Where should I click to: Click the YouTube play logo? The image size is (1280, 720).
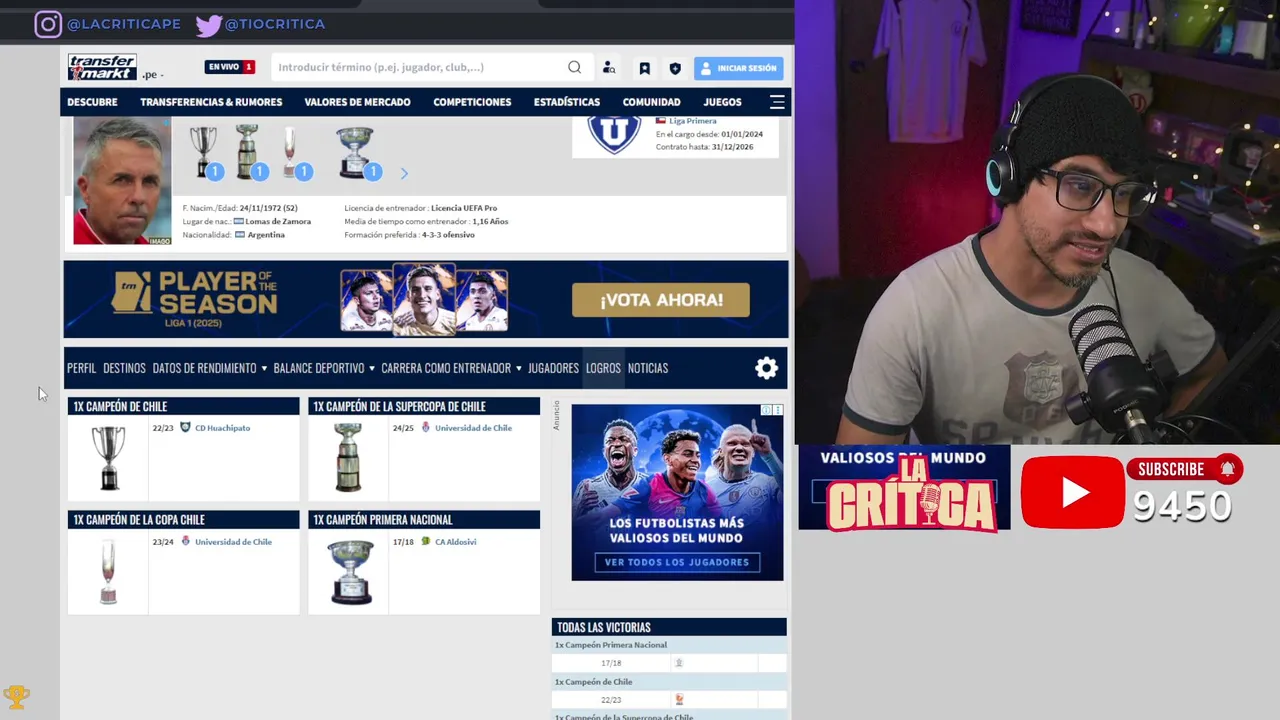point(1073,492)
